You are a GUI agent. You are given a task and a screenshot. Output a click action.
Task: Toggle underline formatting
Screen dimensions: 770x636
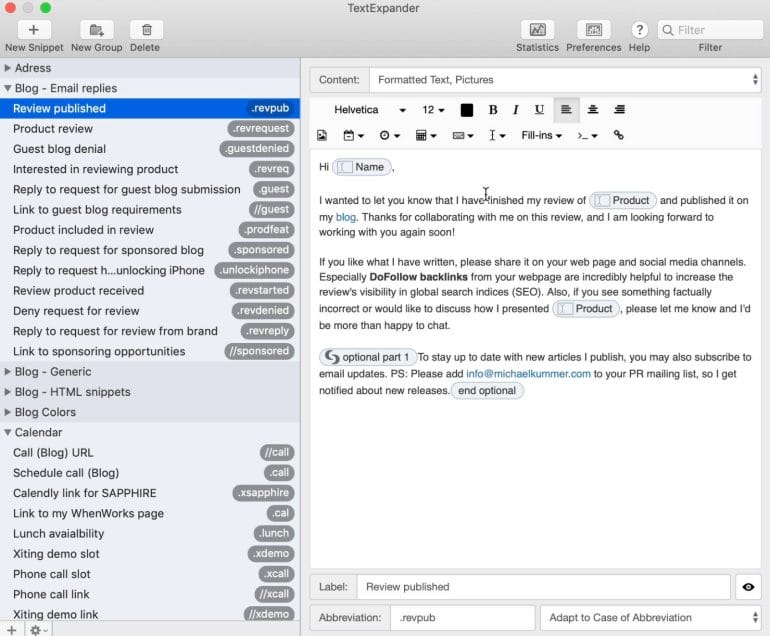coord(539,110)
